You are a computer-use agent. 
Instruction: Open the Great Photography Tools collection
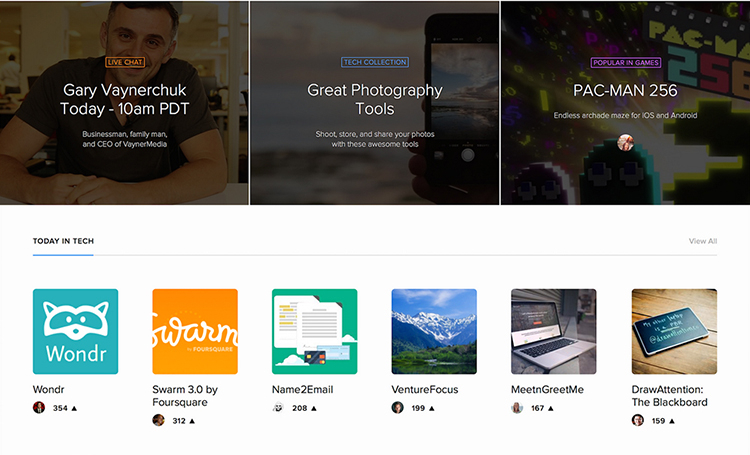tap(374, 100)
